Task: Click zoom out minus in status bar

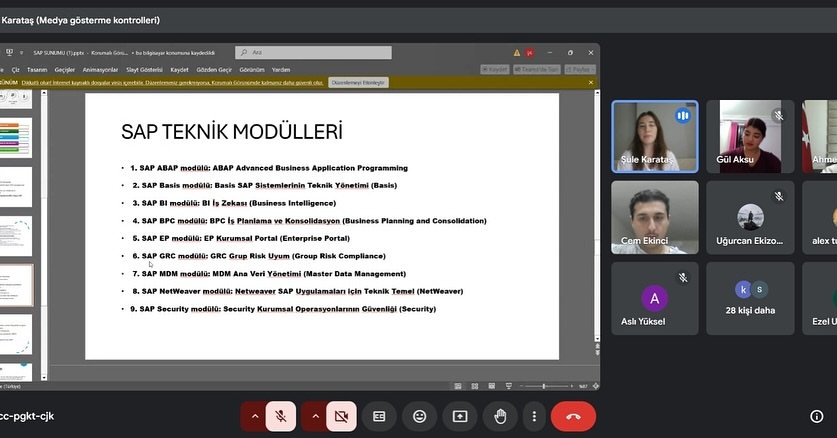Action: tap(522, 386)
